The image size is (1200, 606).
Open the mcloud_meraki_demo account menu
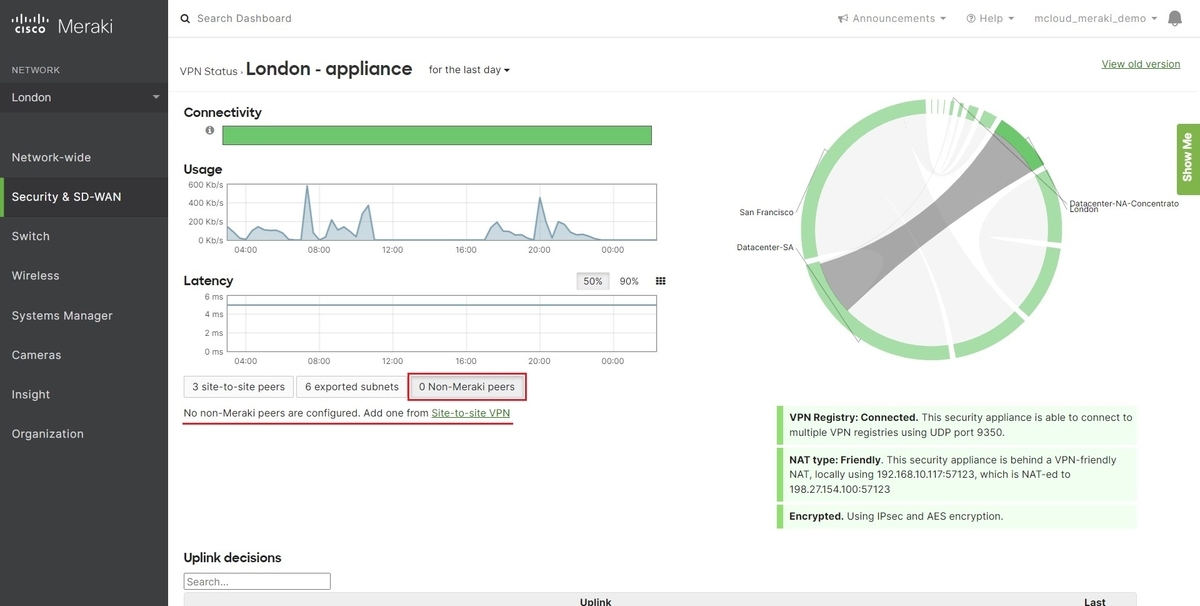(x=1096, y=18)
